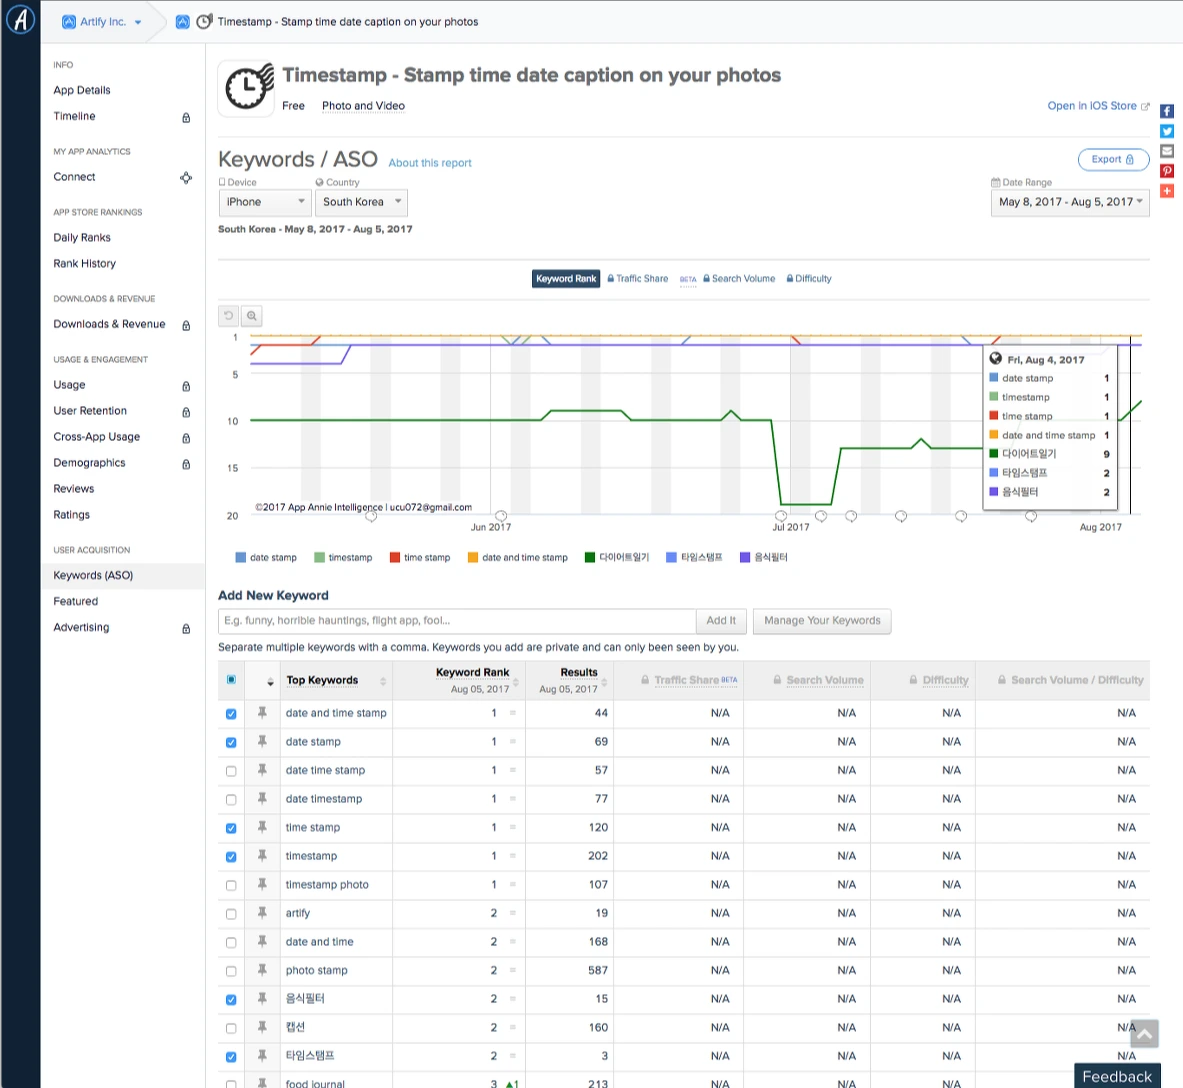
Task: Check the 'date time stamp' checkbox
Action: [231, 771]
